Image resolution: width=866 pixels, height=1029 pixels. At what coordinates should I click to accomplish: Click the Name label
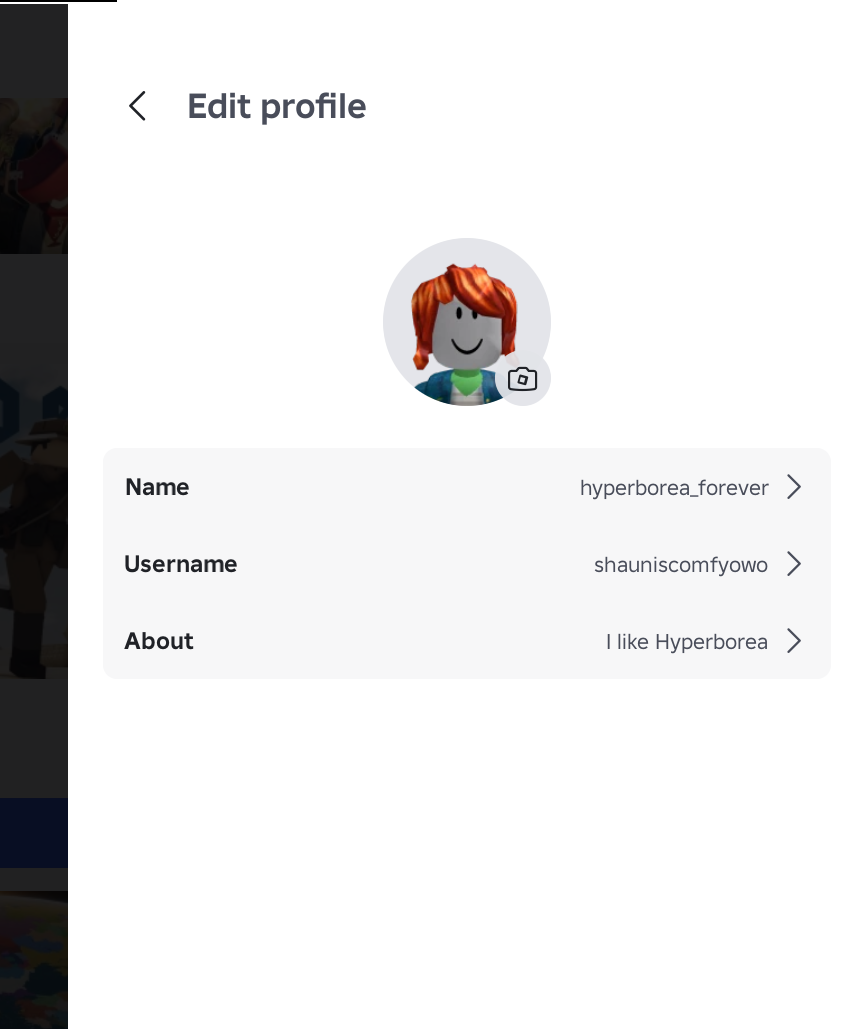(x=157, y=487)
